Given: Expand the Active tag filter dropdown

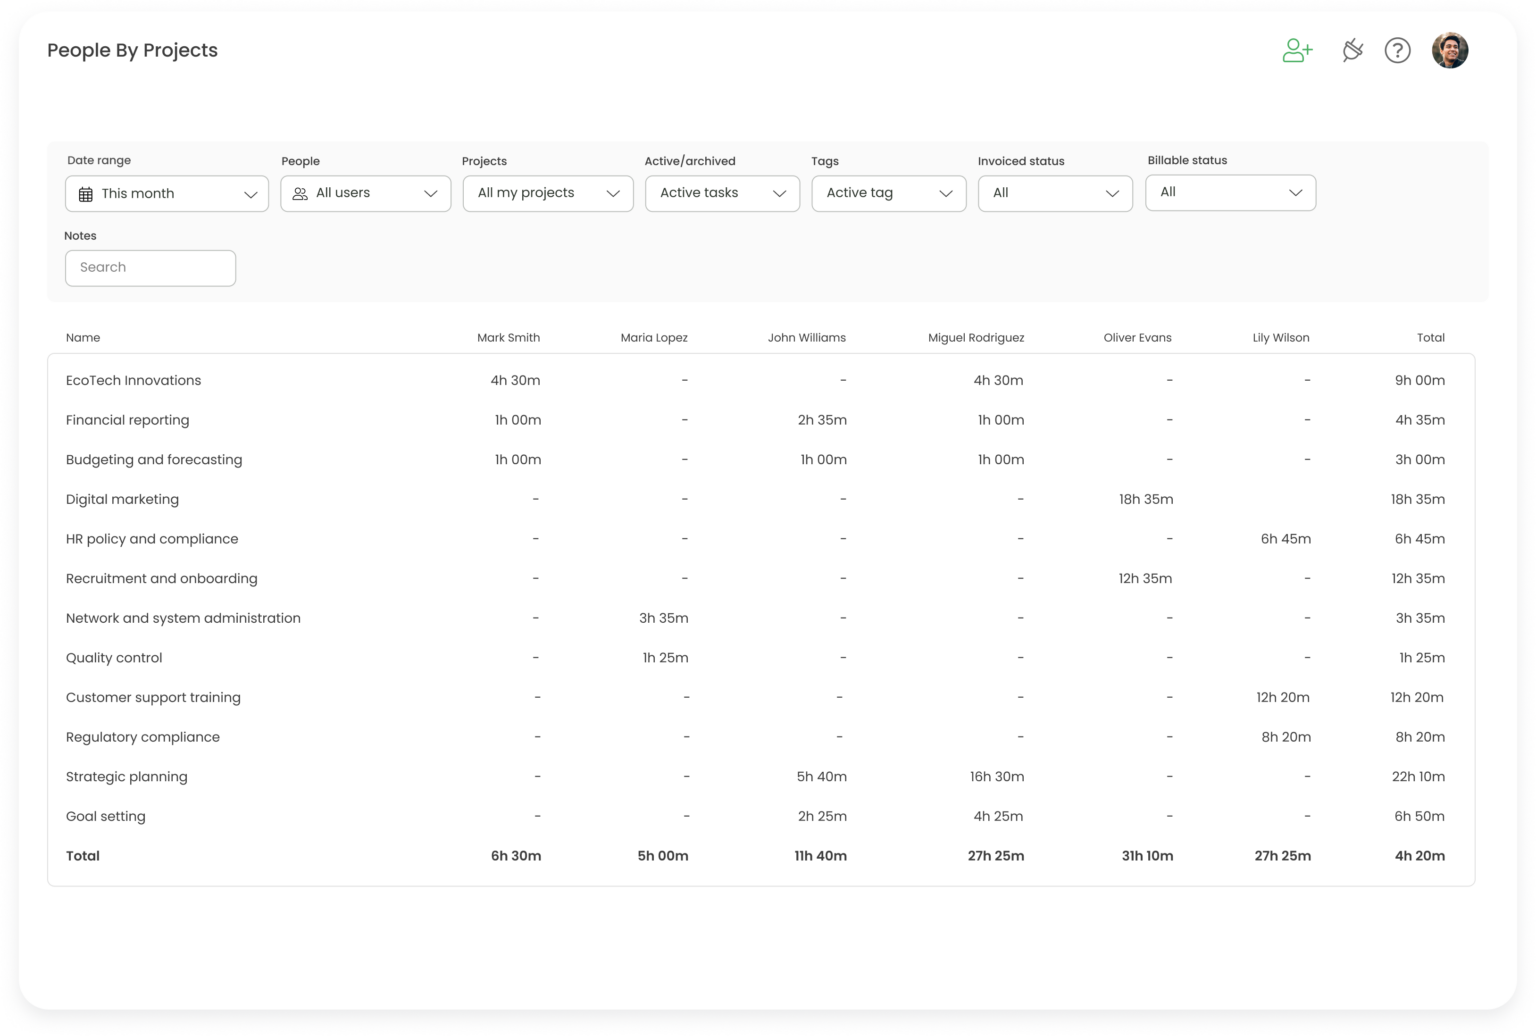Looking at the screenshot, I should click(888, 193).
